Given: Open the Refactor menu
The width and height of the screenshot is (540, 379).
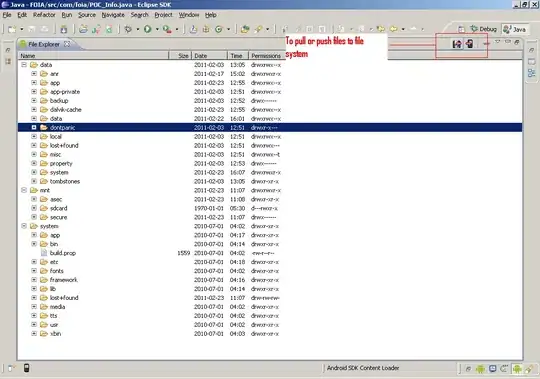Looking at the screenshot, I should point(44,15).
